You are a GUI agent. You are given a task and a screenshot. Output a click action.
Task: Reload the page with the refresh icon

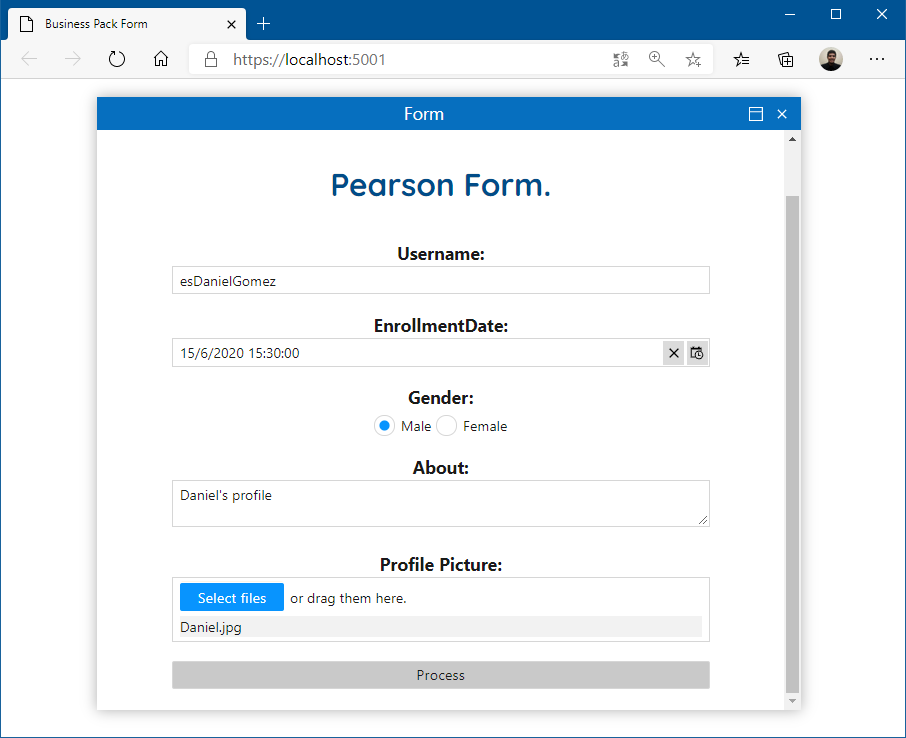tap(117, 59)
